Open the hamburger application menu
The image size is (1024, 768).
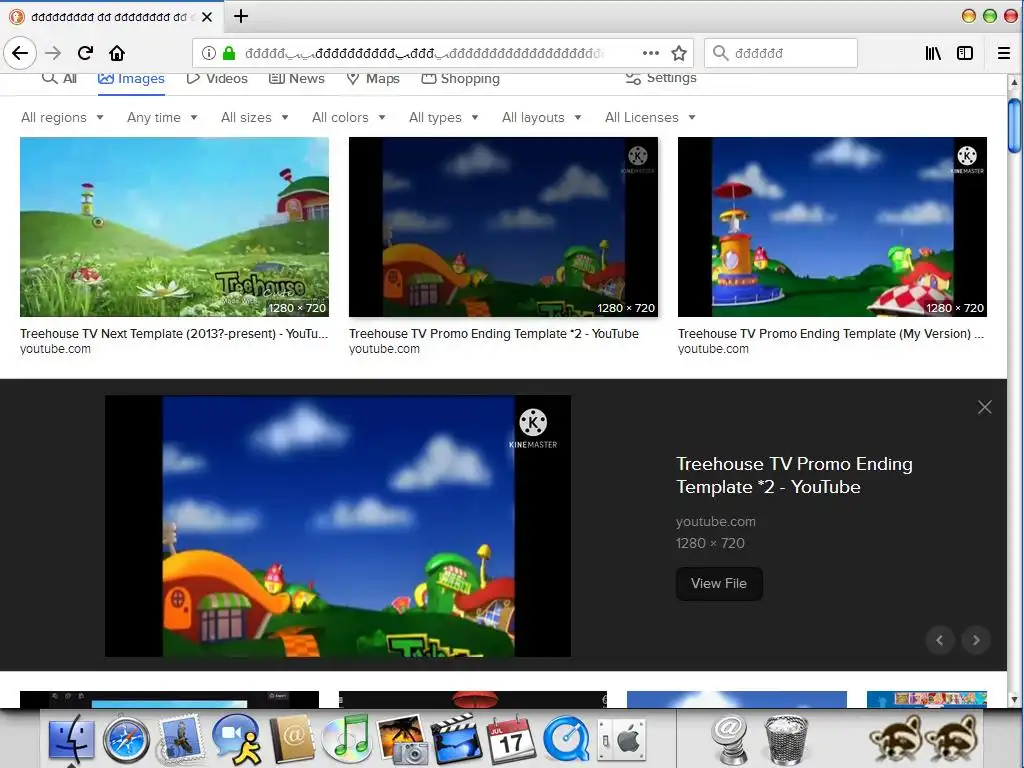[x=1004, y=53]
